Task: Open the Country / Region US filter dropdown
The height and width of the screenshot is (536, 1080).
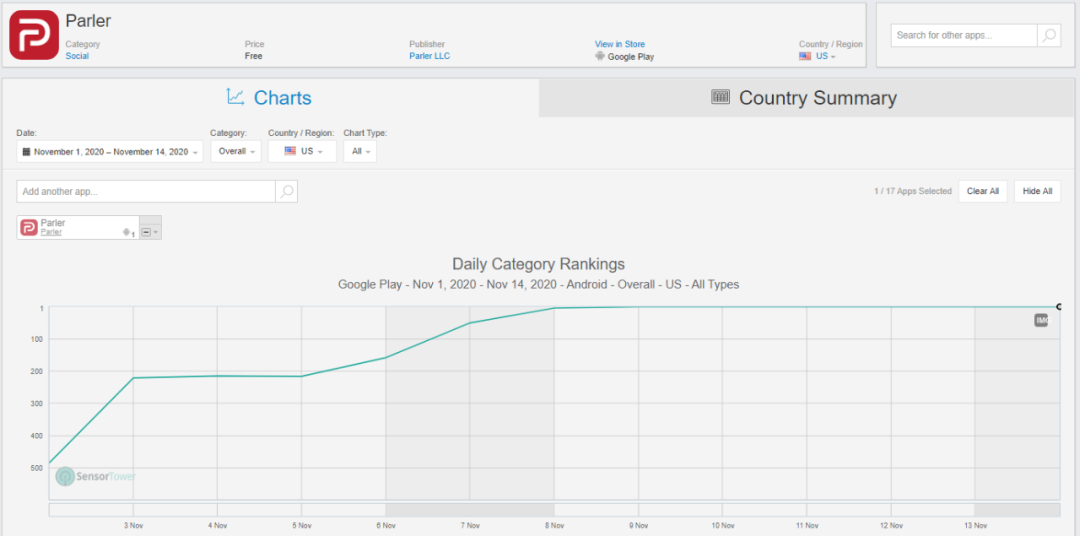Action: (x=302, y=152)
